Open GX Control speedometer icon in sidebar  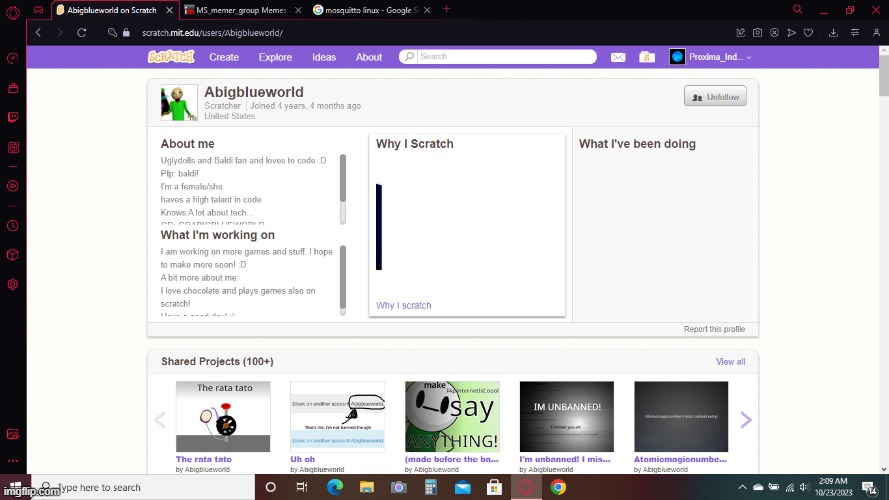(12, 58)
